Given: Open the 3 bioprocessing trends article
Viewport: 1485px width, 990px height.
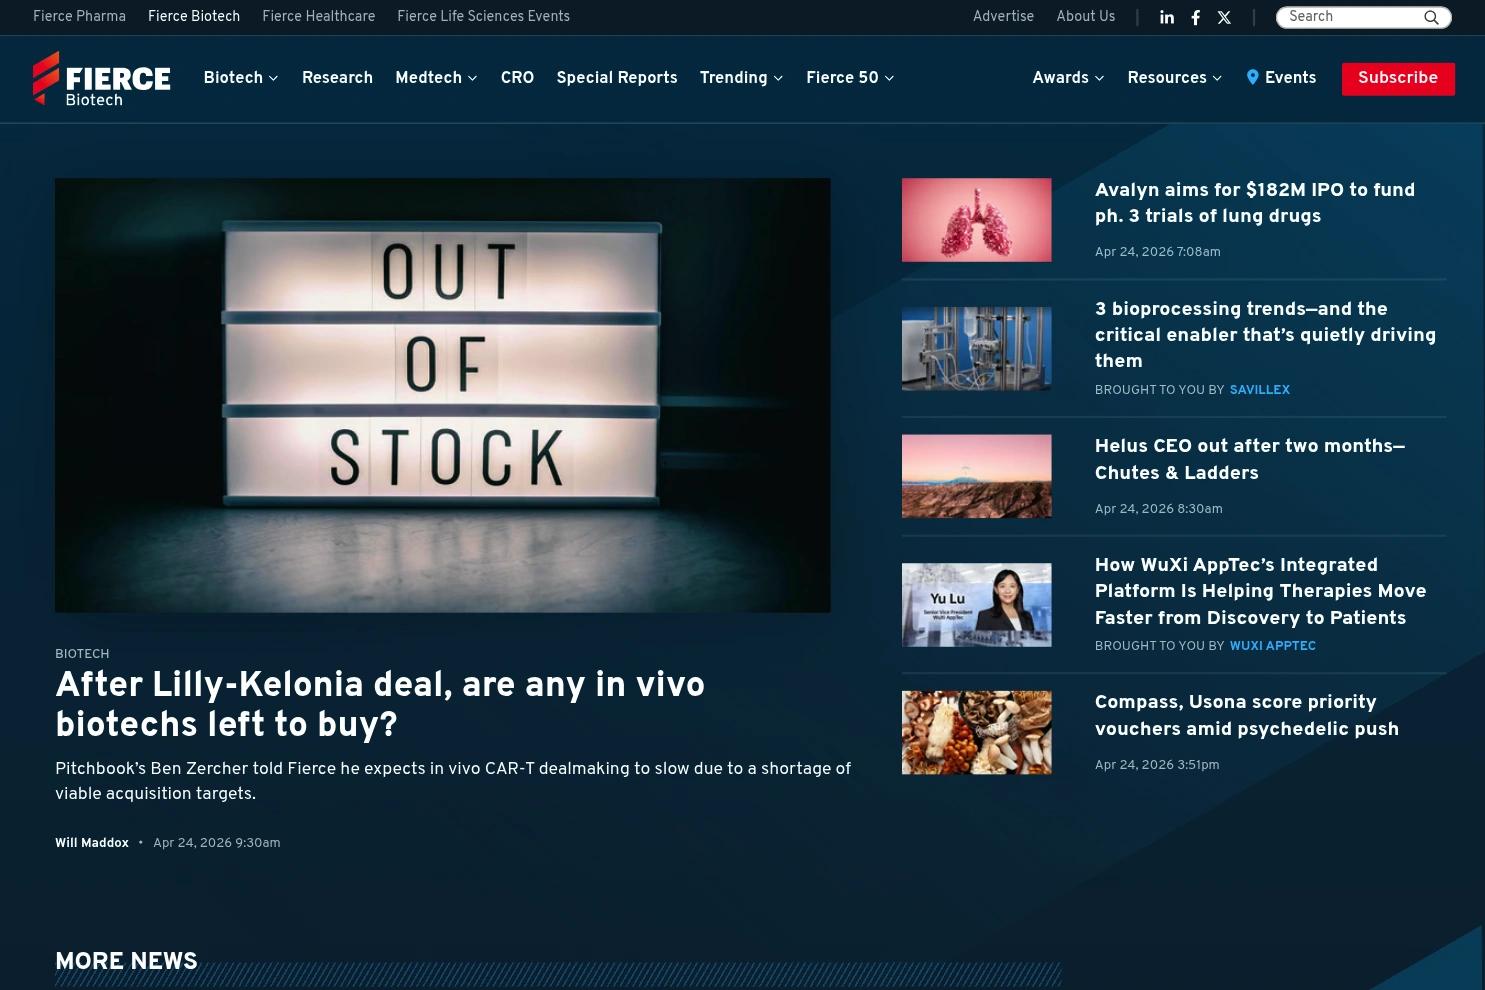Looking at the screenshot, I should pyautogui.click(x=1265, y=335).
